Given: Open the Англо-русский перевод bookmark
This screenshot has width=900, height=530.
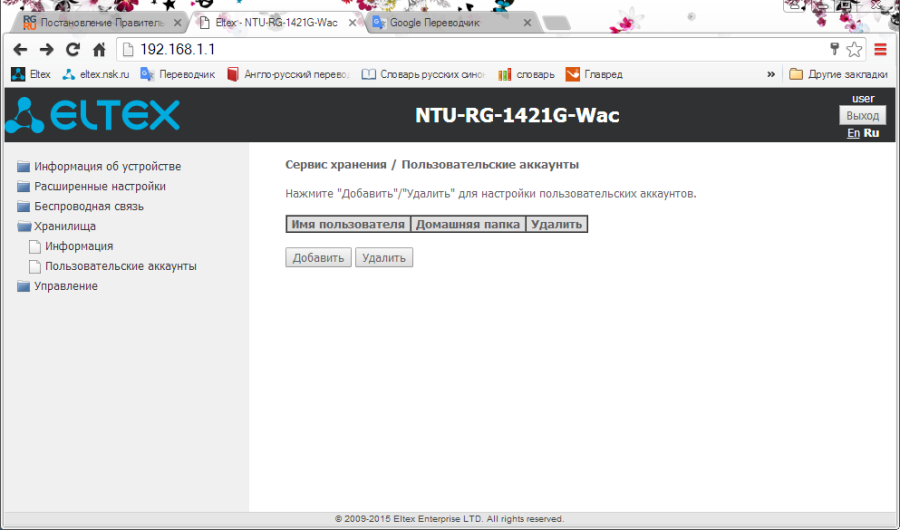Looking at the screenshot, I should point(288,75).
